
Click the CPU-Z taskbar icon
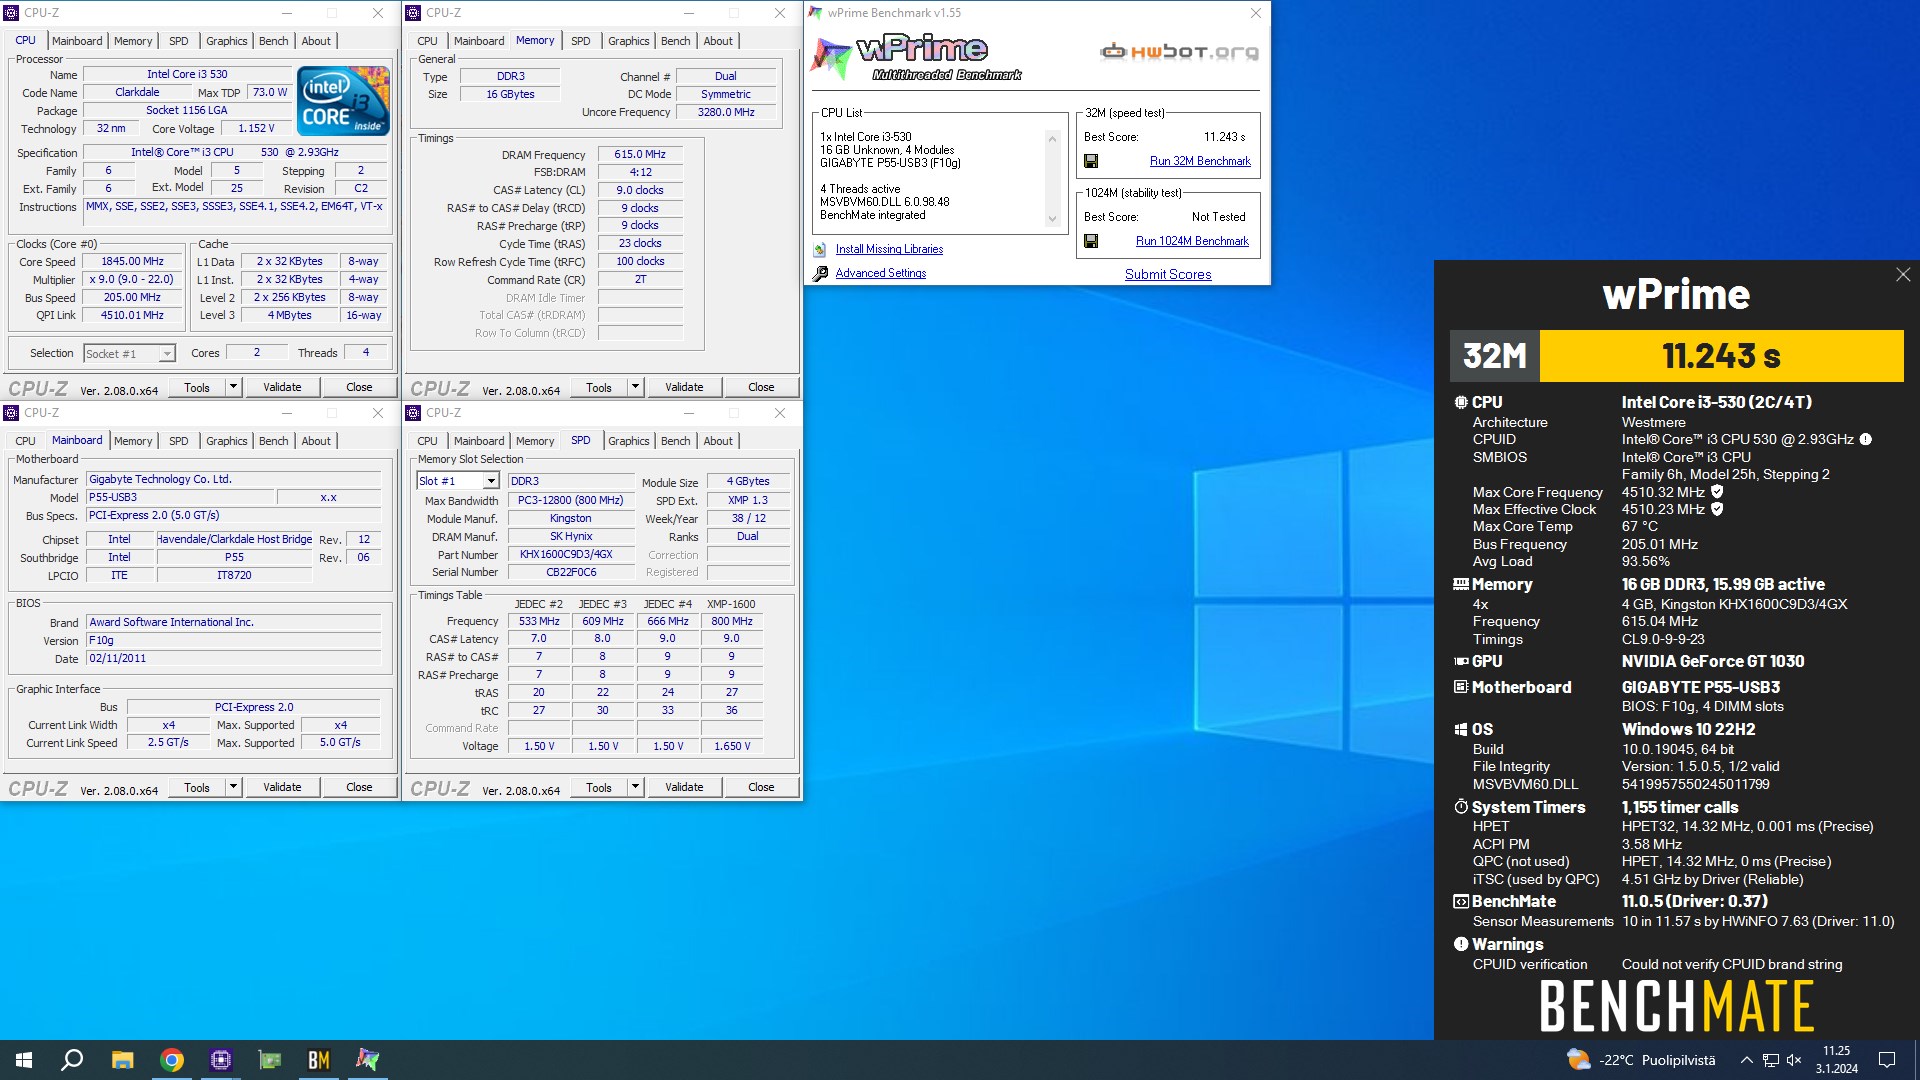[221, 1060]
